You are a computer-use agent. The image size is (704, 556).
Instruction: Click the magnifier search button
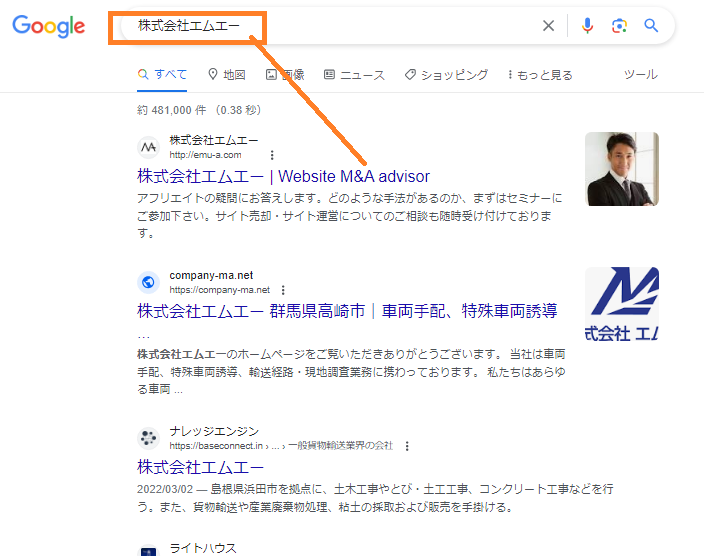click(x=651, y=26)
